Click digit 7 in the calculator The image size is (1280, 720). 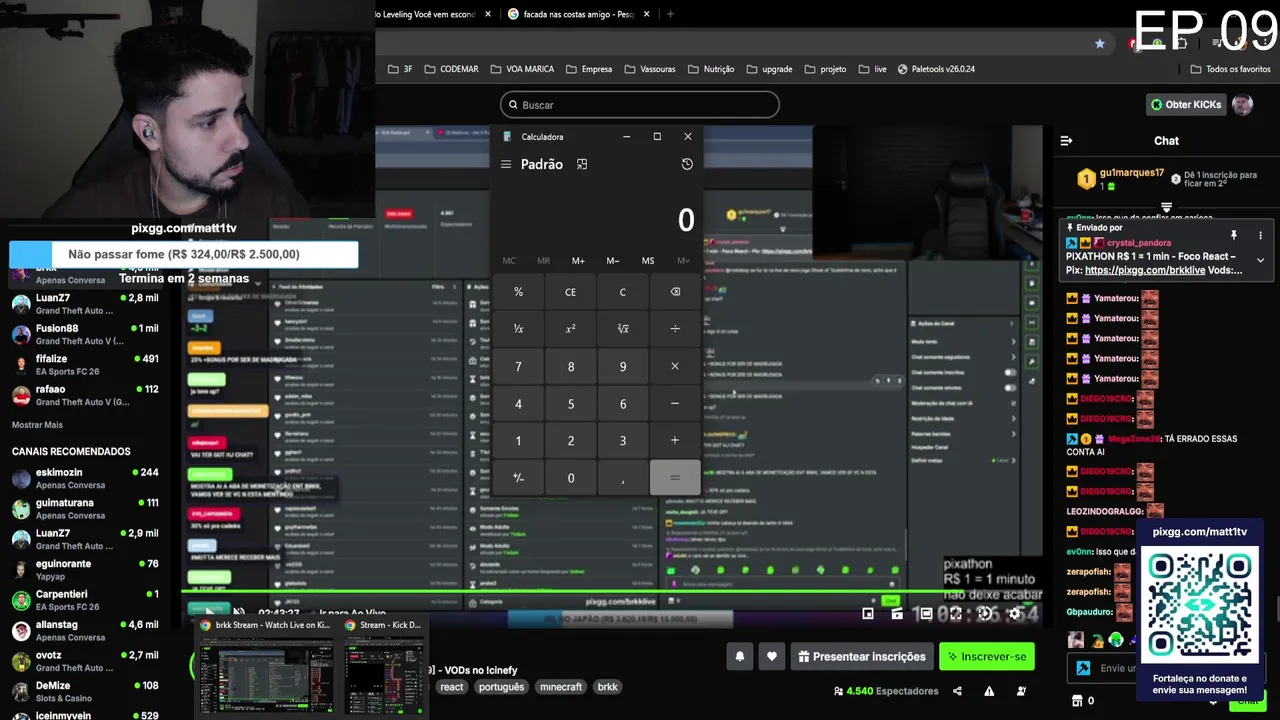(x=518, y=366)
